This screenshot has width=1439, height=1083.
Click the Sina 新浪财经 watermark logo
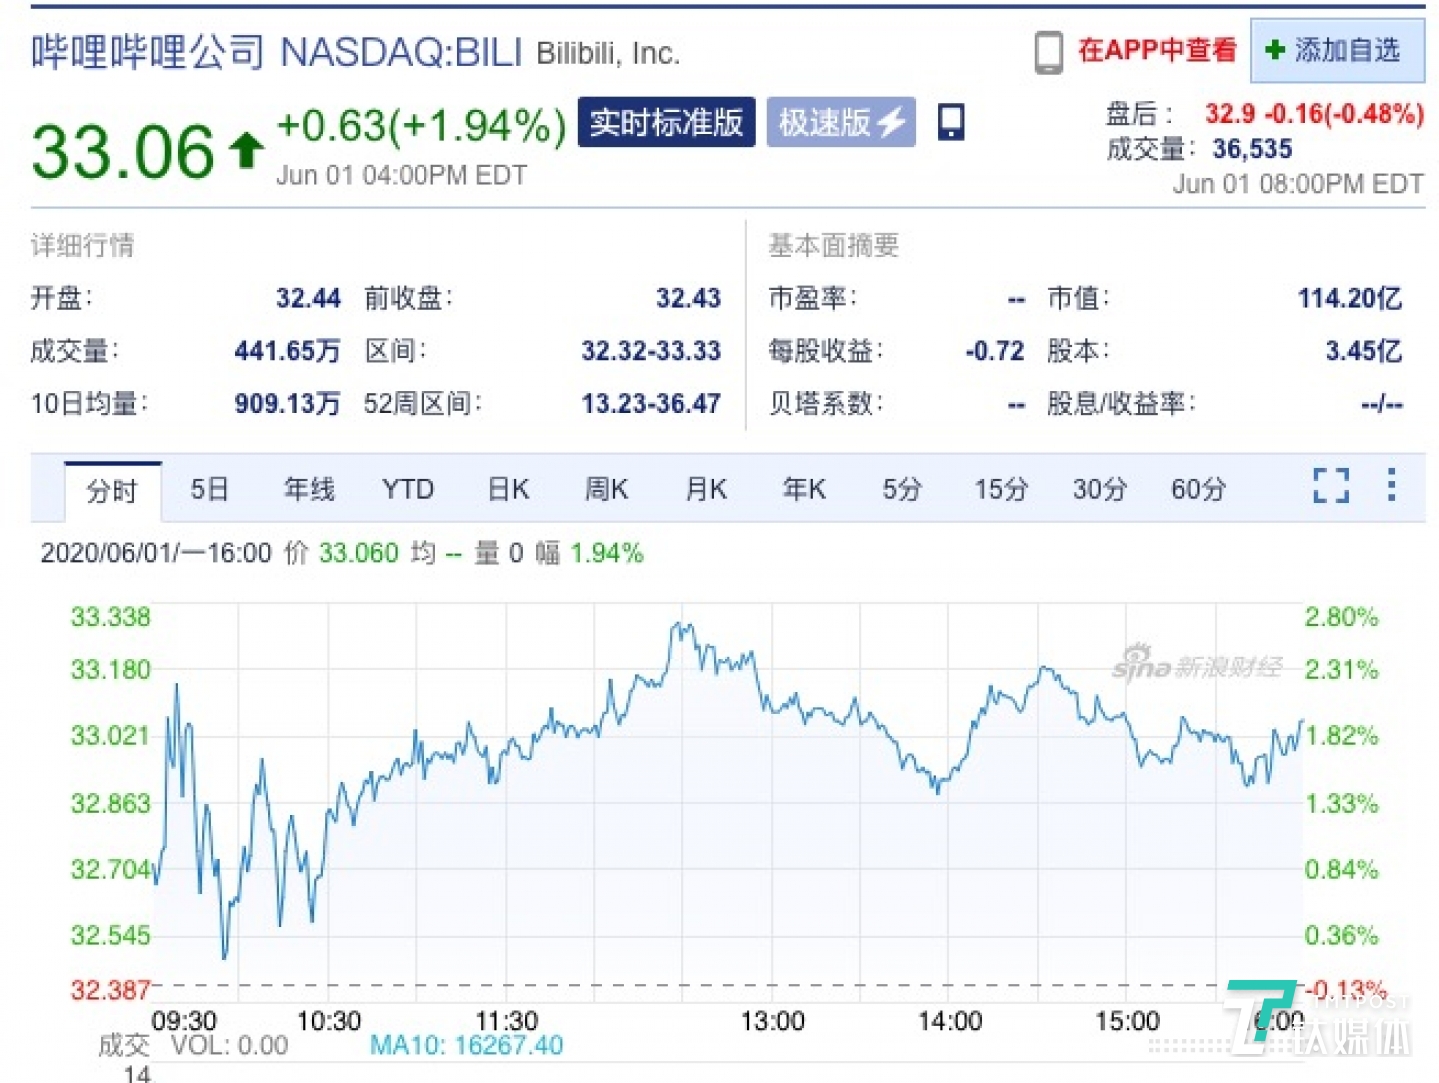pyautogui.click(x=1196, y=666)
